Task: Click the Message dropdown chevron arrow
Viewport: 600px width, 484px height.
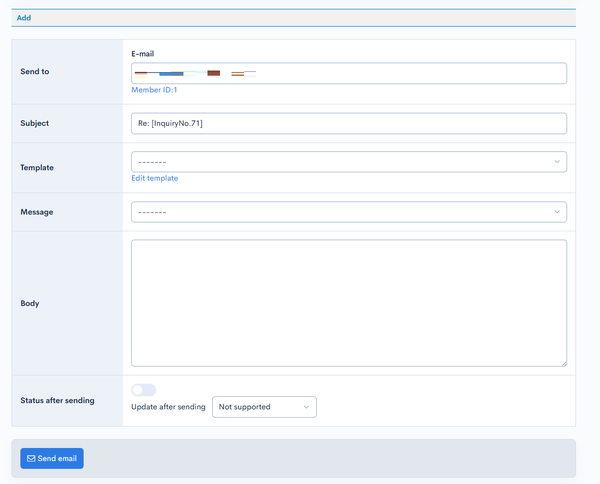Action: (557, 212)
